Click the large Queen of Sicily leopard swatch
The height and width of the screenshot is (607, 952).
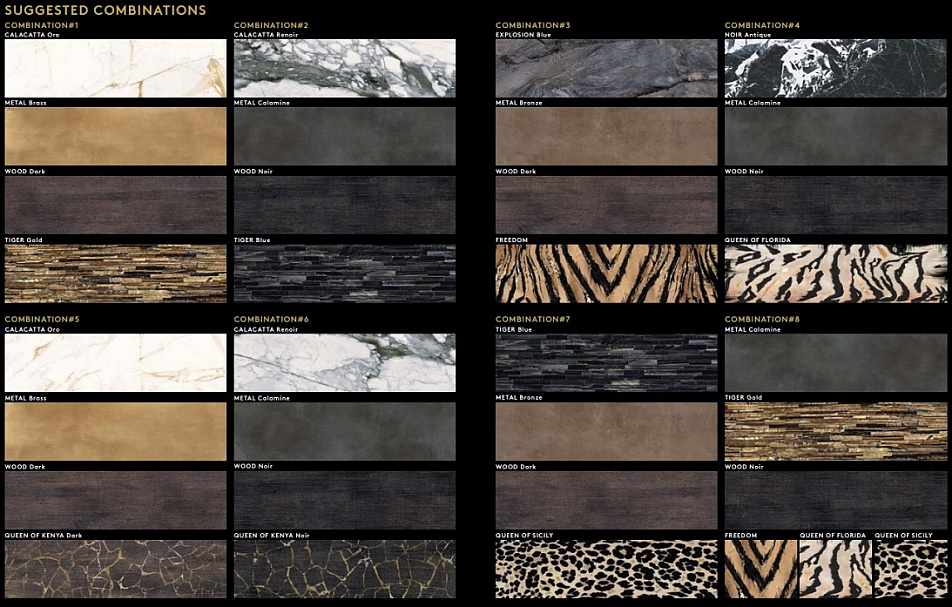click(606, 569)
